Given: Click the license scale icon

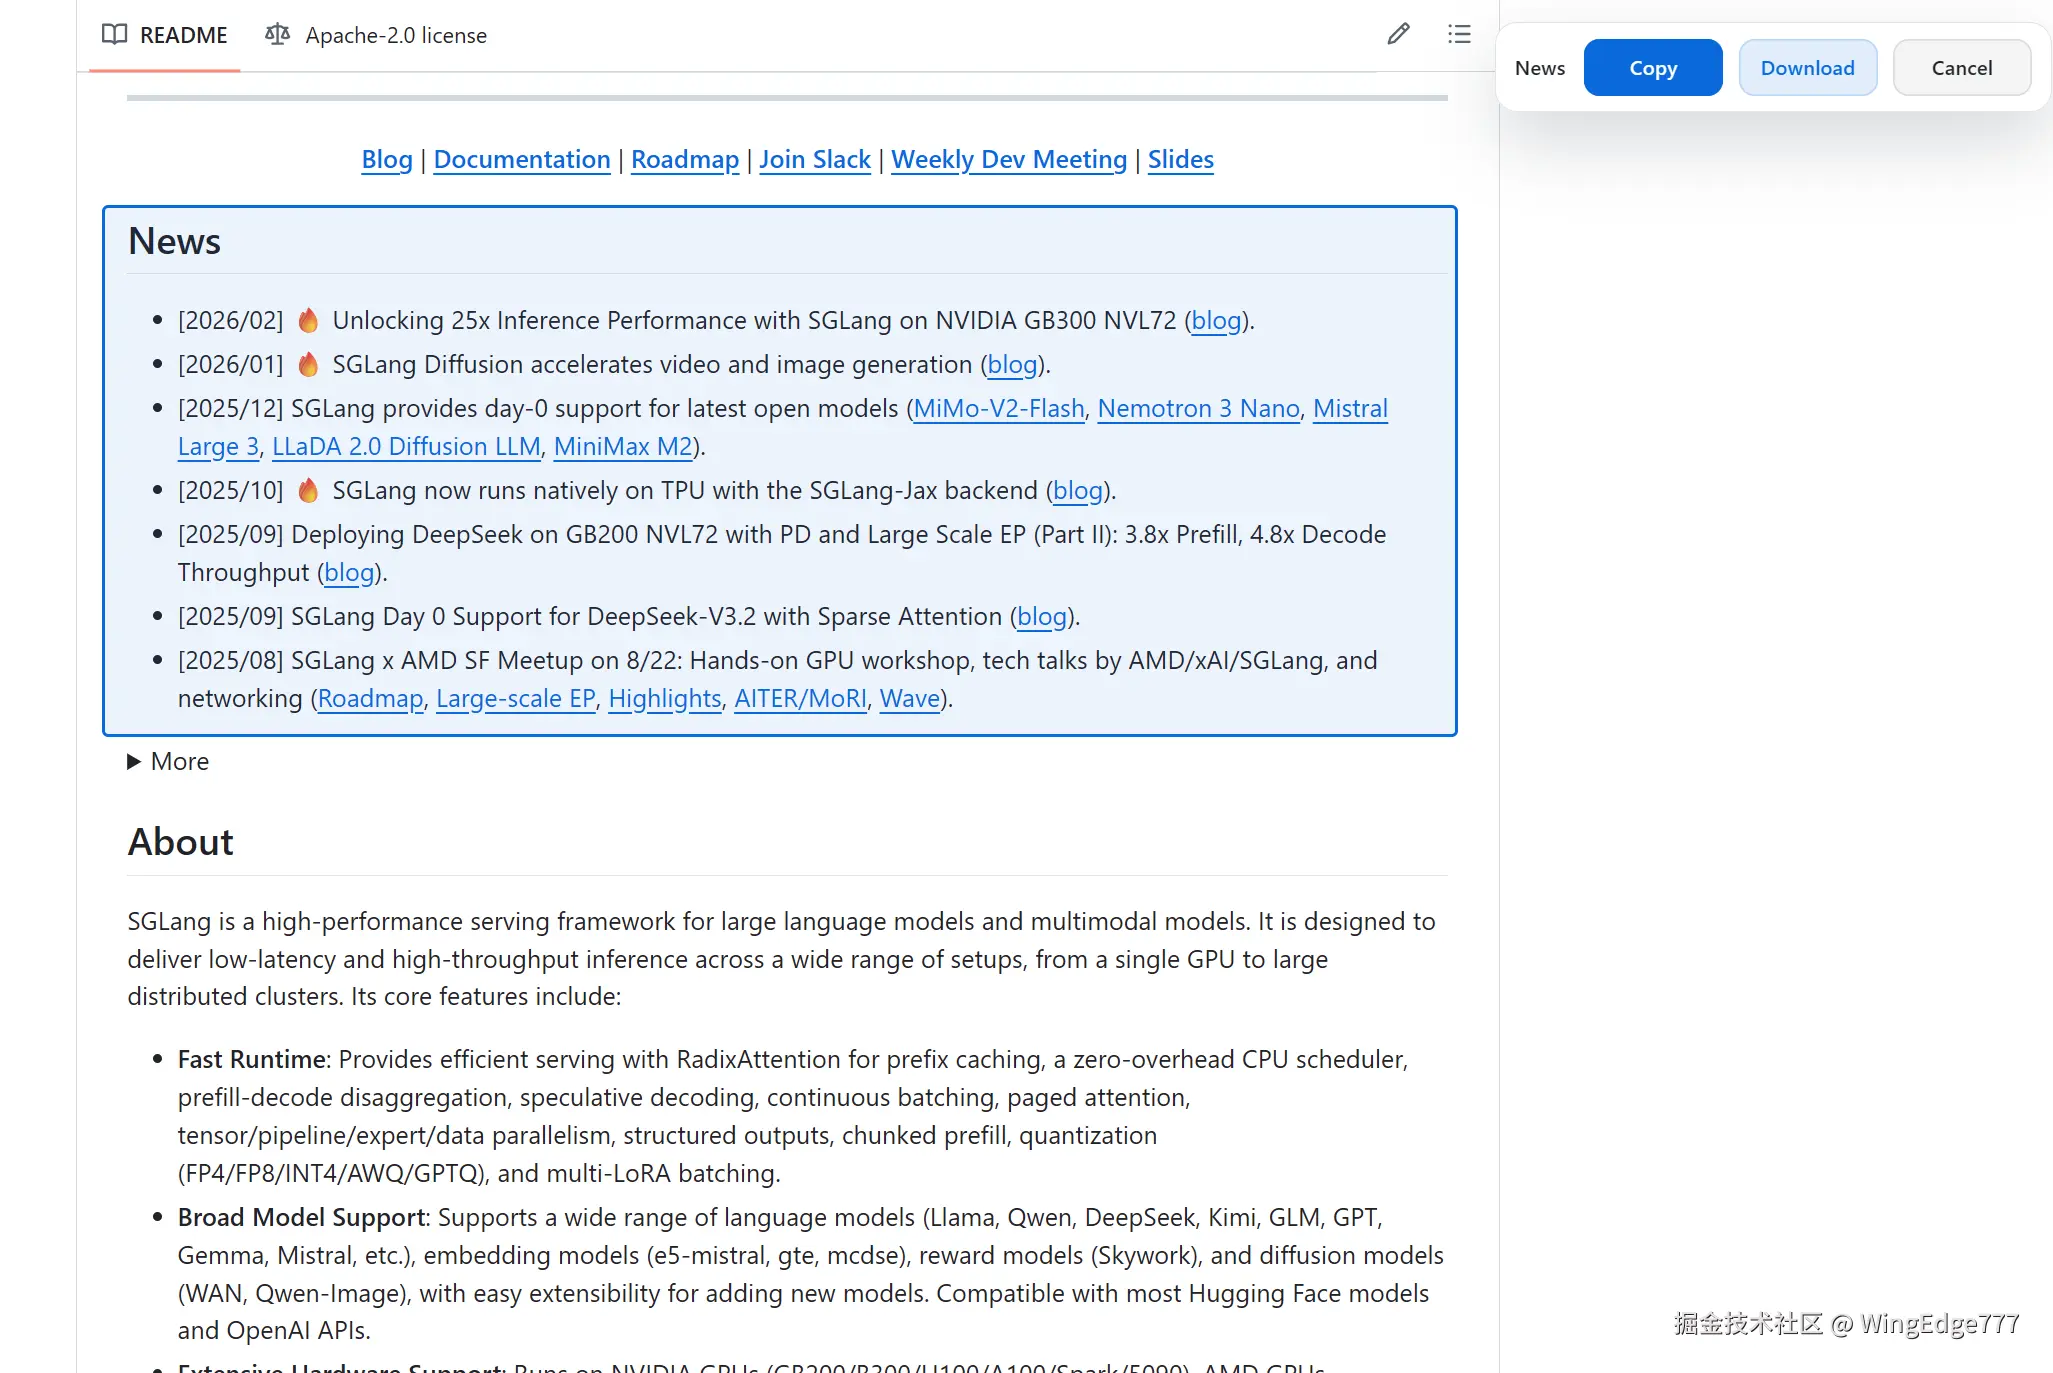Looking at the screenshot, I should [277, 35].
